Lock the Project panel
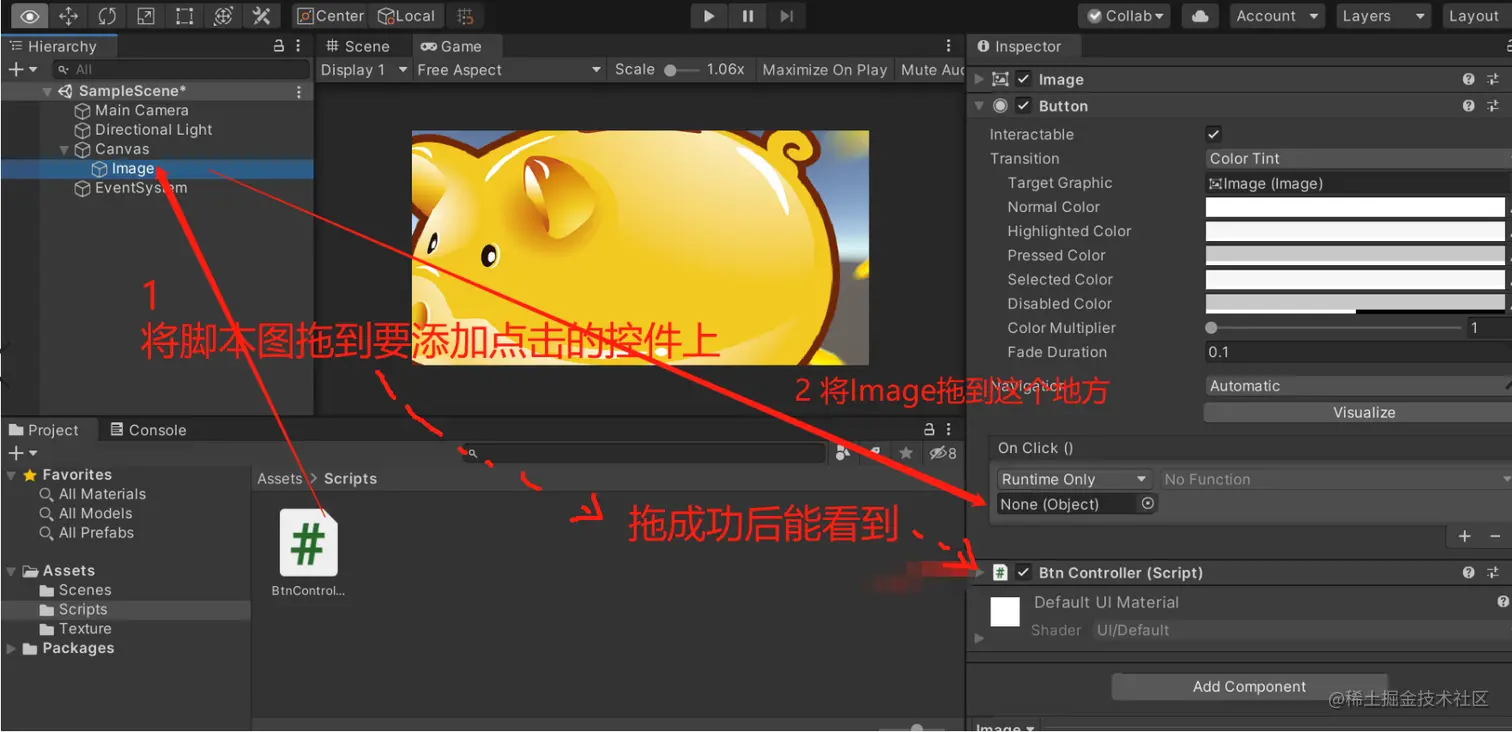Viewport: 1512px width, 732px height. click(929, 430)
